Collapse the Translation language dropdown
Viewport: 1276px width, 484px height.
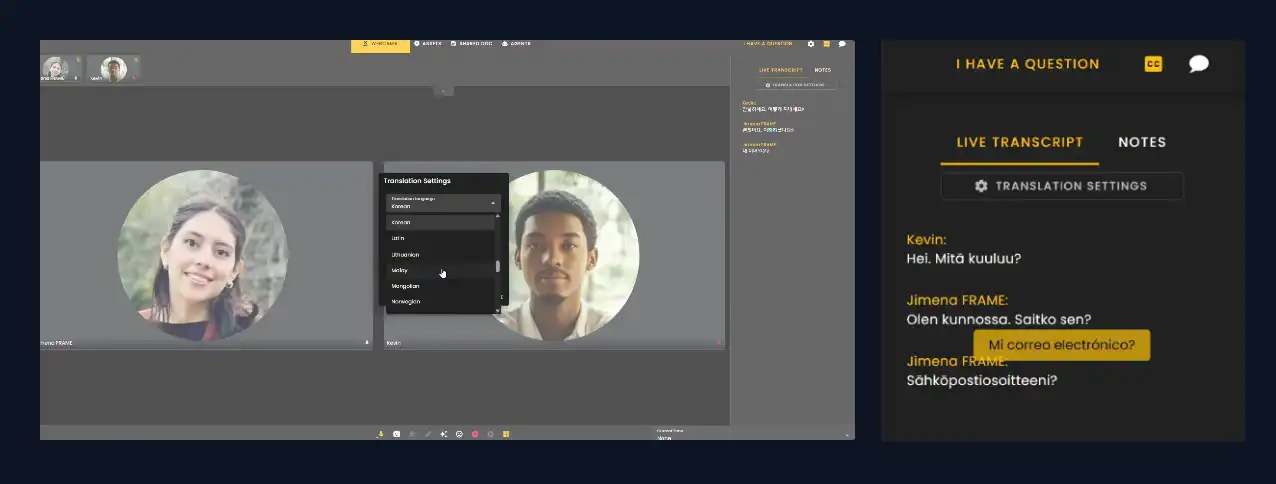492,203
